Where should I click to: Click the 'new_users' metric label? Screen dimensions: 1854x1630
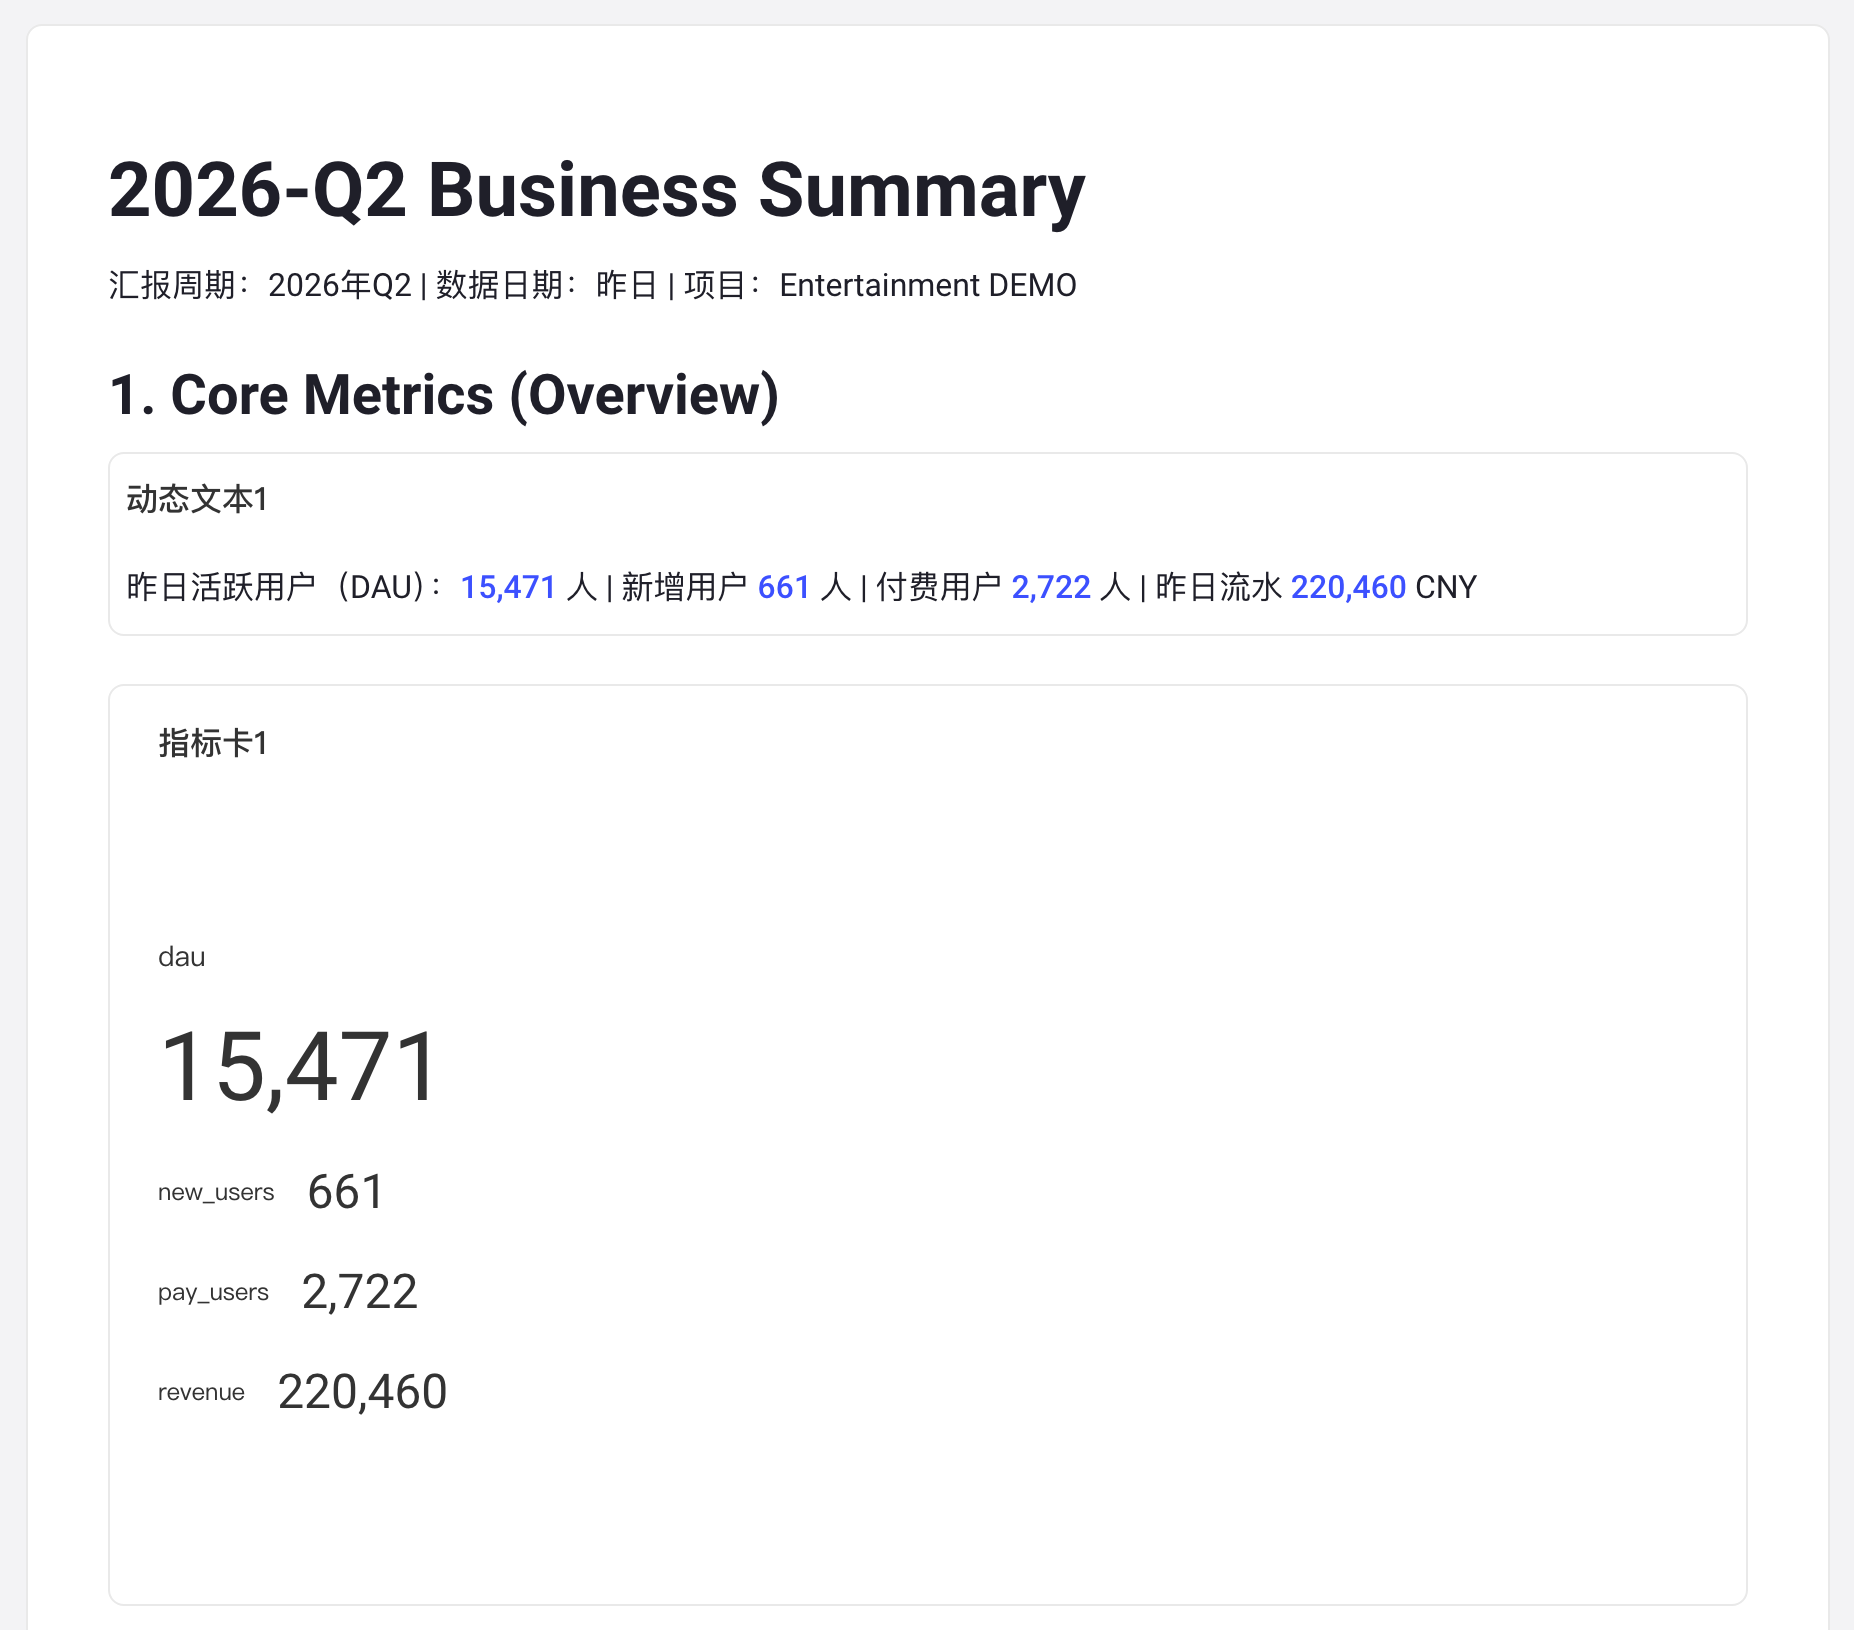pos(216,1192)
